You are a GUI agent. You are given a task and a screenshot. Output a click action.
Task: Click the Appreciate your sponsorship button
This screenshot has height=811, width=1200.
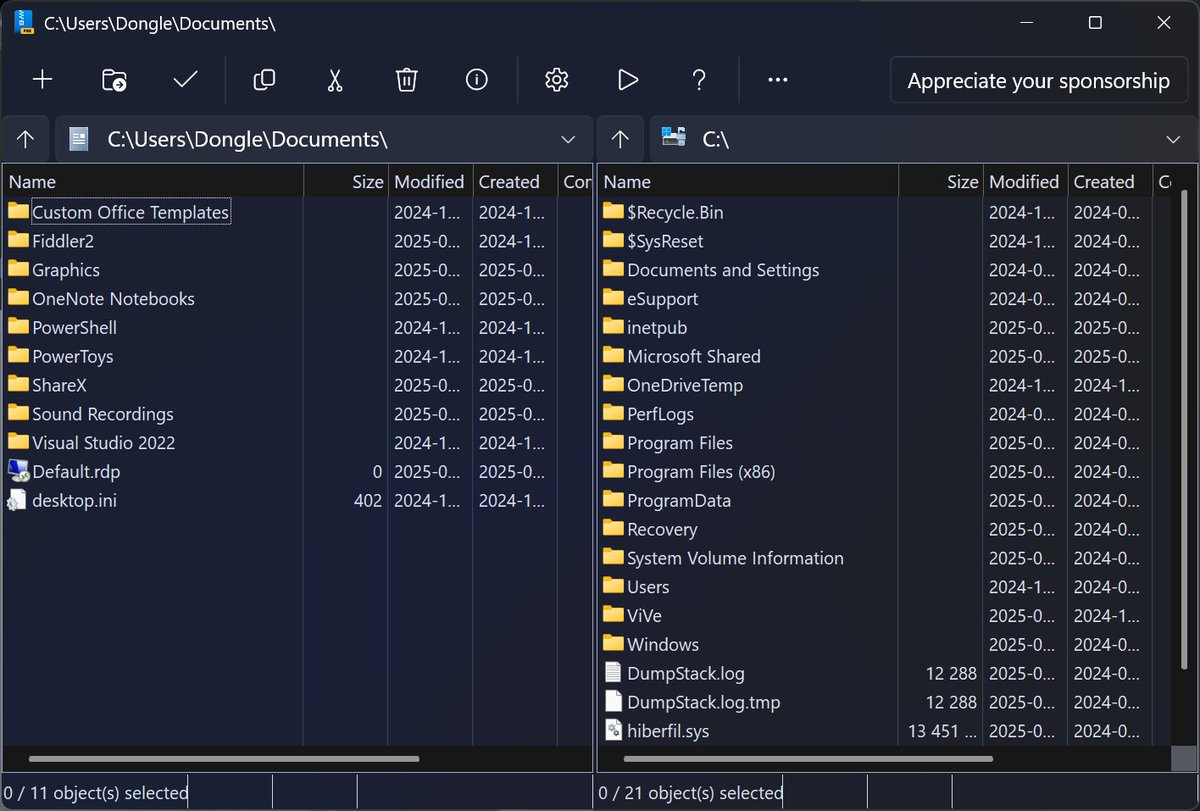(1038, 80)
